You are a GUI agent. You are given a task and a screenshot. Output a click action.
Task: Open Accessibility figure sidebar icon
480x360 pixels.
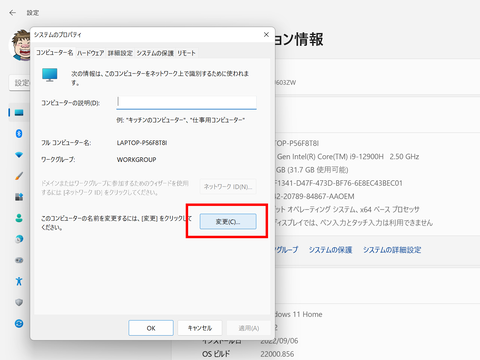tap(19, 281)
